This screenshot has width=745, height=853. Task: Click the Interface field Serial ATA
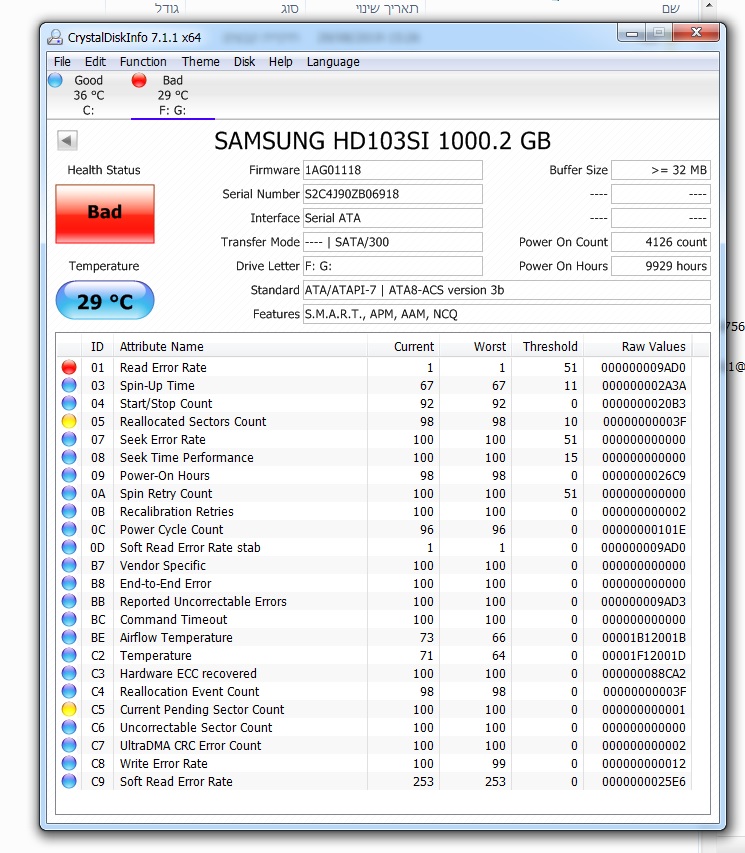[392, 218]
